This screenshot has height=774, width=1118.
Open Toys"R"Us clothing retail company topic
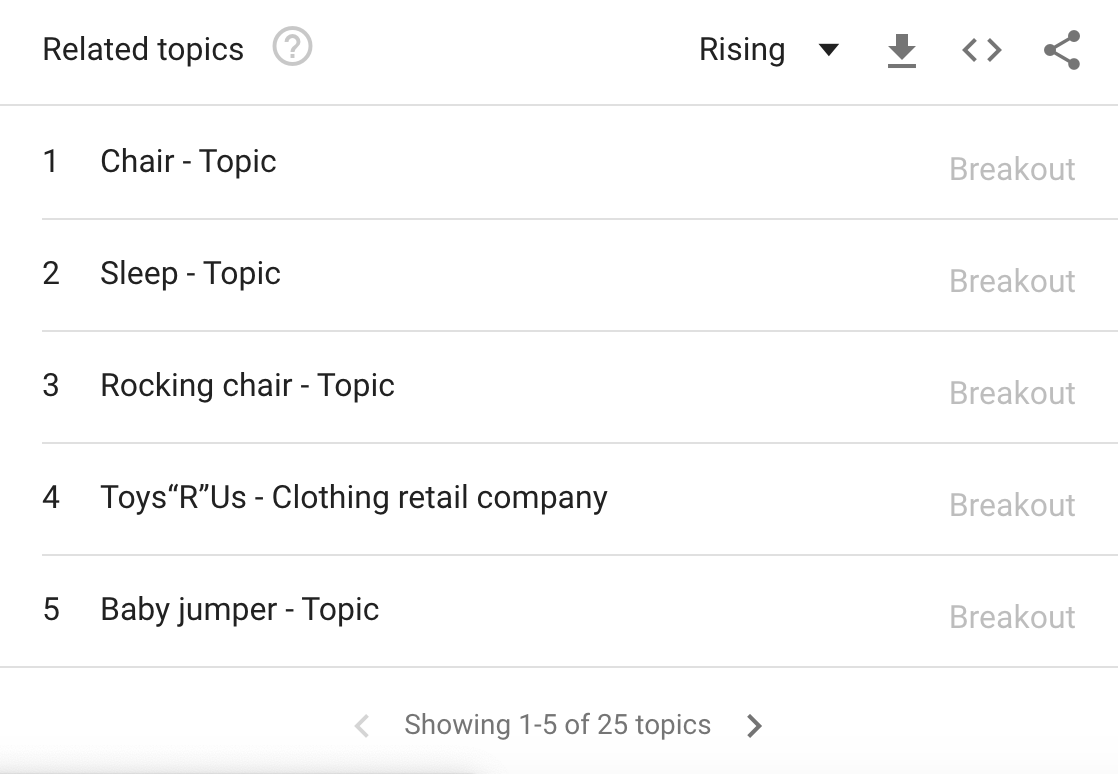(353, 498)
